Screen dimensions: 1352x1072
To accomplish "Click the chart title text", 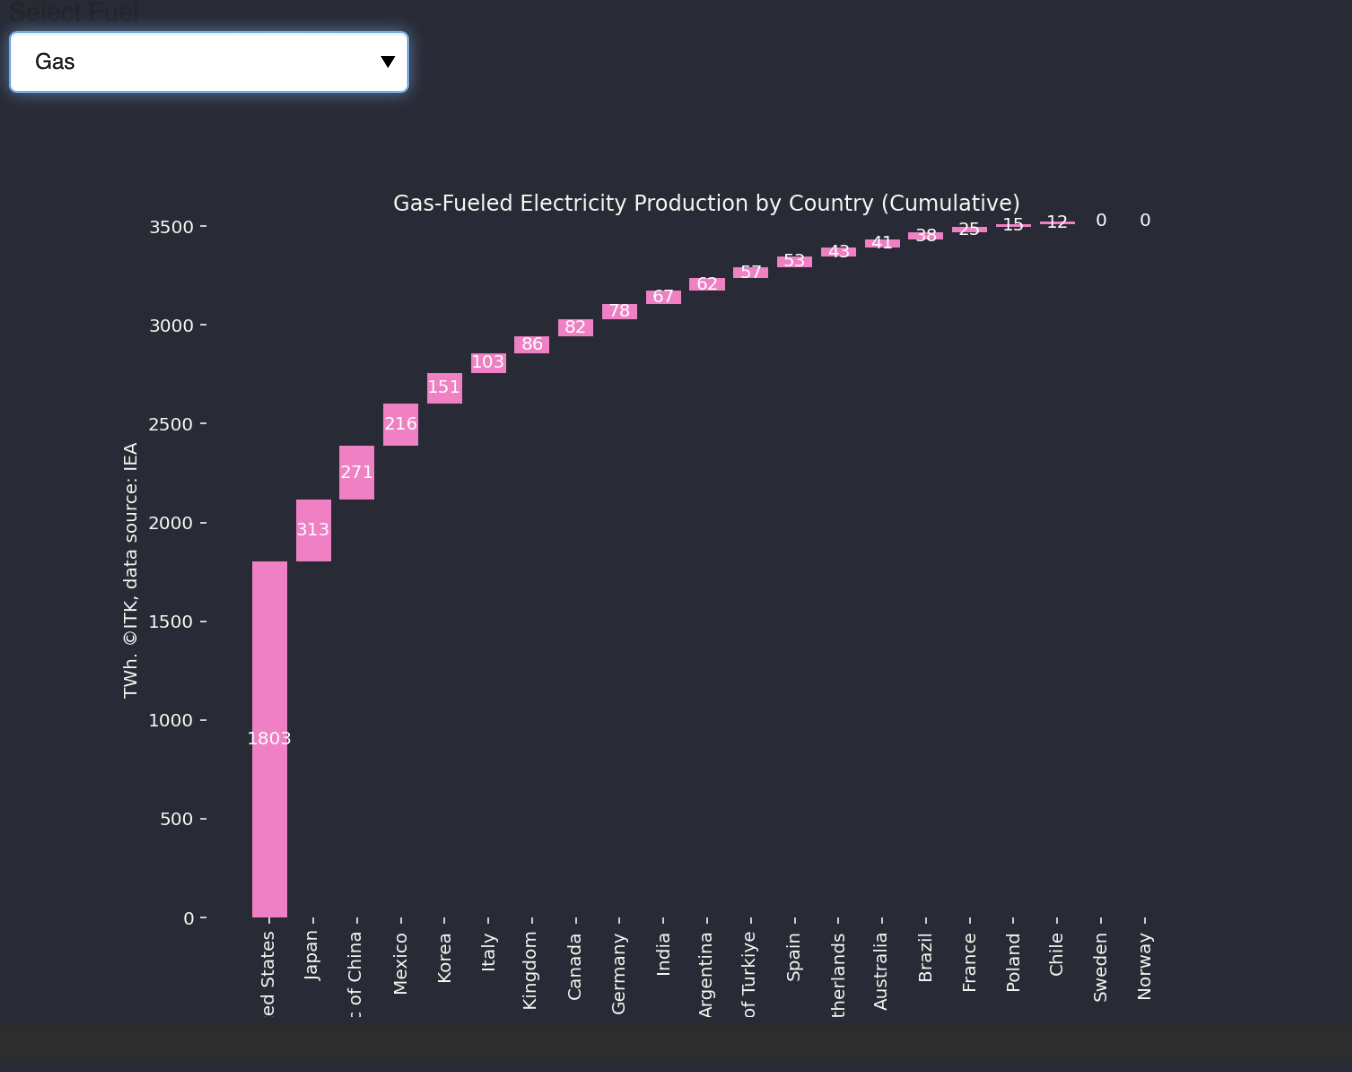I will click(706, 203).
